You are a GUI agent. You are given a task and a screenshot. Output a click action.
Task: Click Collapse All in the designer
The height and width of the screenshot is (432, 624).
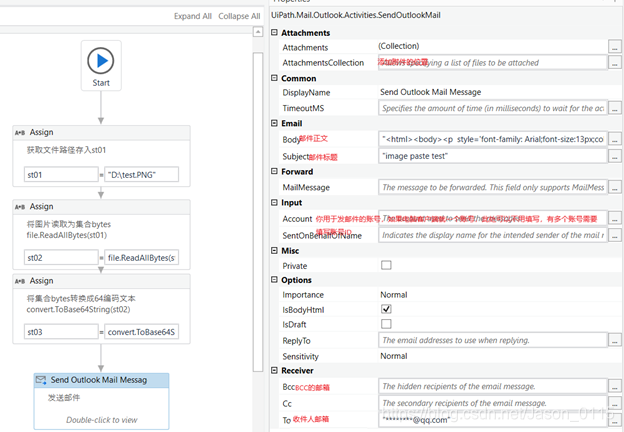tap(239, 16)
